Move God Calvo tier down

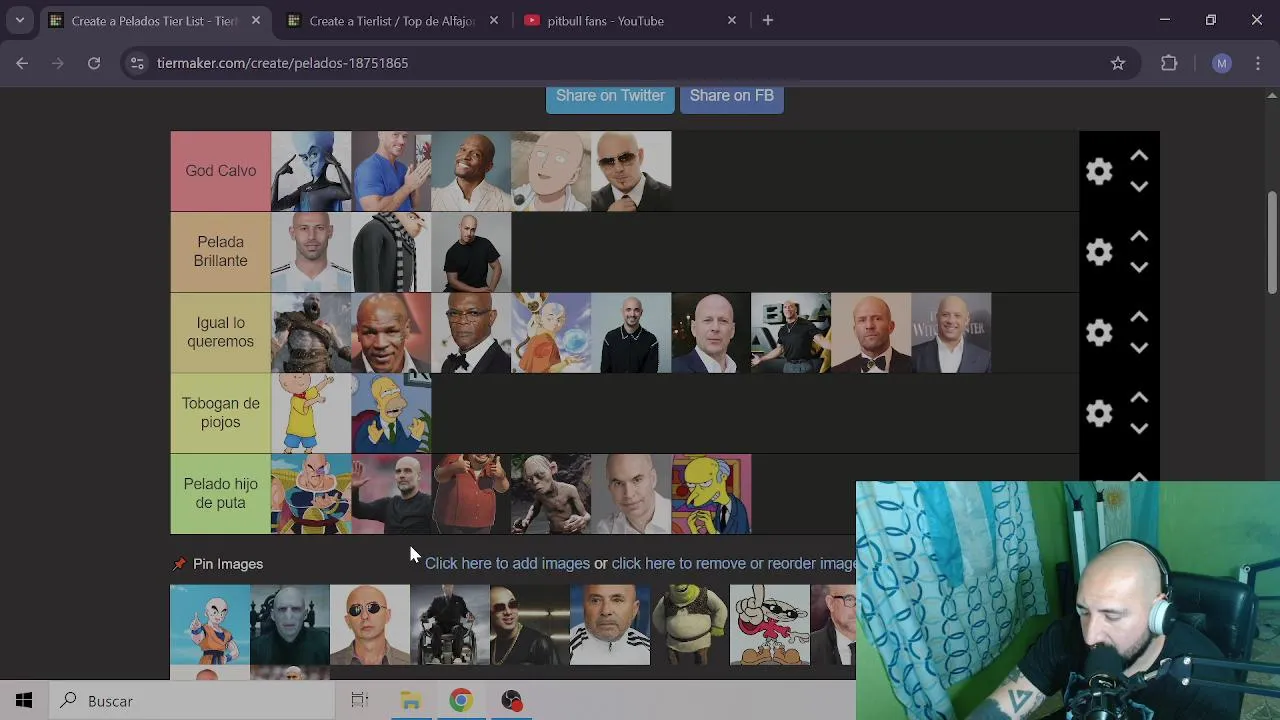click(1139, 186)
